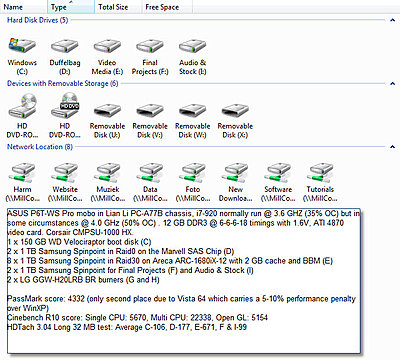
Task: Open the Windows (C:) drive
Action: click(22, 56)
